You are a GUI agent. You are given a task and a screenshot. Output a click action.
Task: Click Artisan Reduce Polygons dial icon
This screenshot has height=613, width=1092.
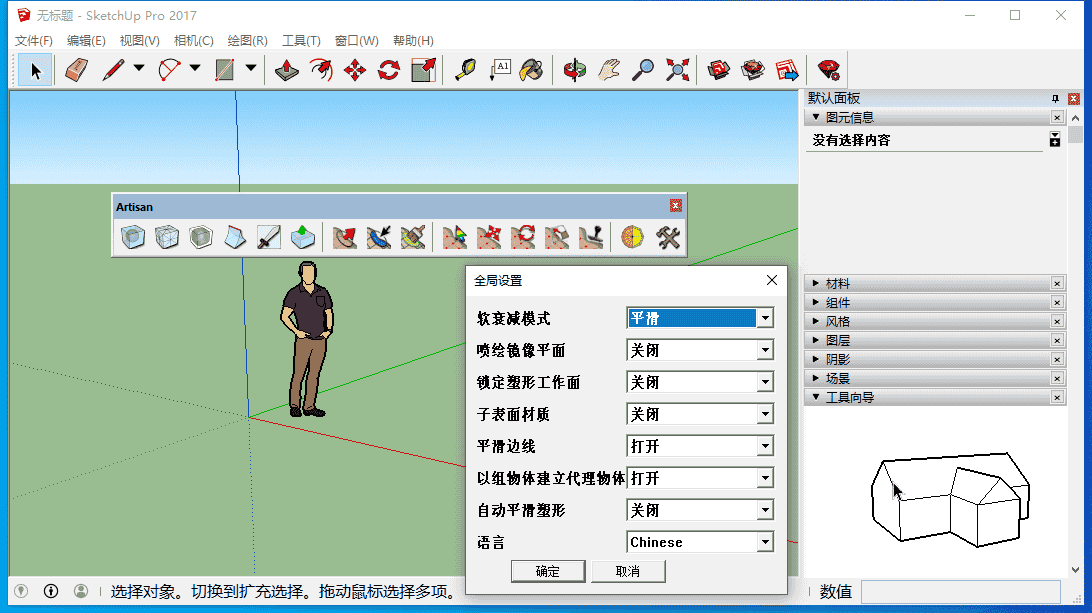pyautogui.click(x=632, y=237)
